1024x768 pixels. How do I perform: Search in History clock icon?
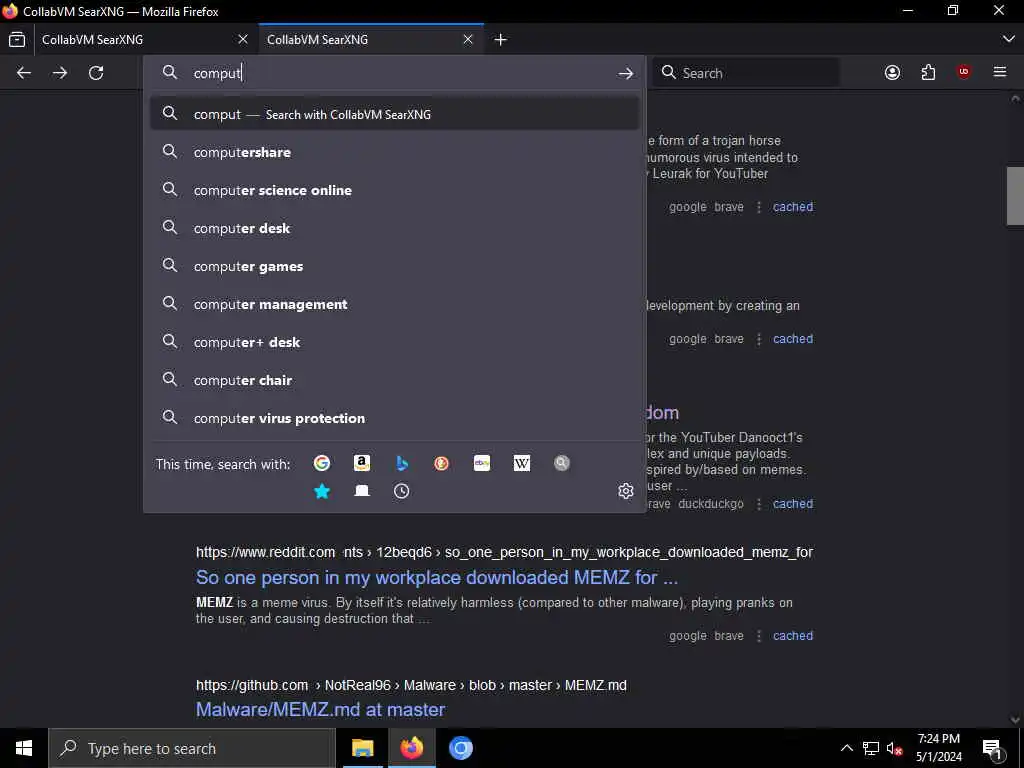pyautogui.click(x=402, y=491)
